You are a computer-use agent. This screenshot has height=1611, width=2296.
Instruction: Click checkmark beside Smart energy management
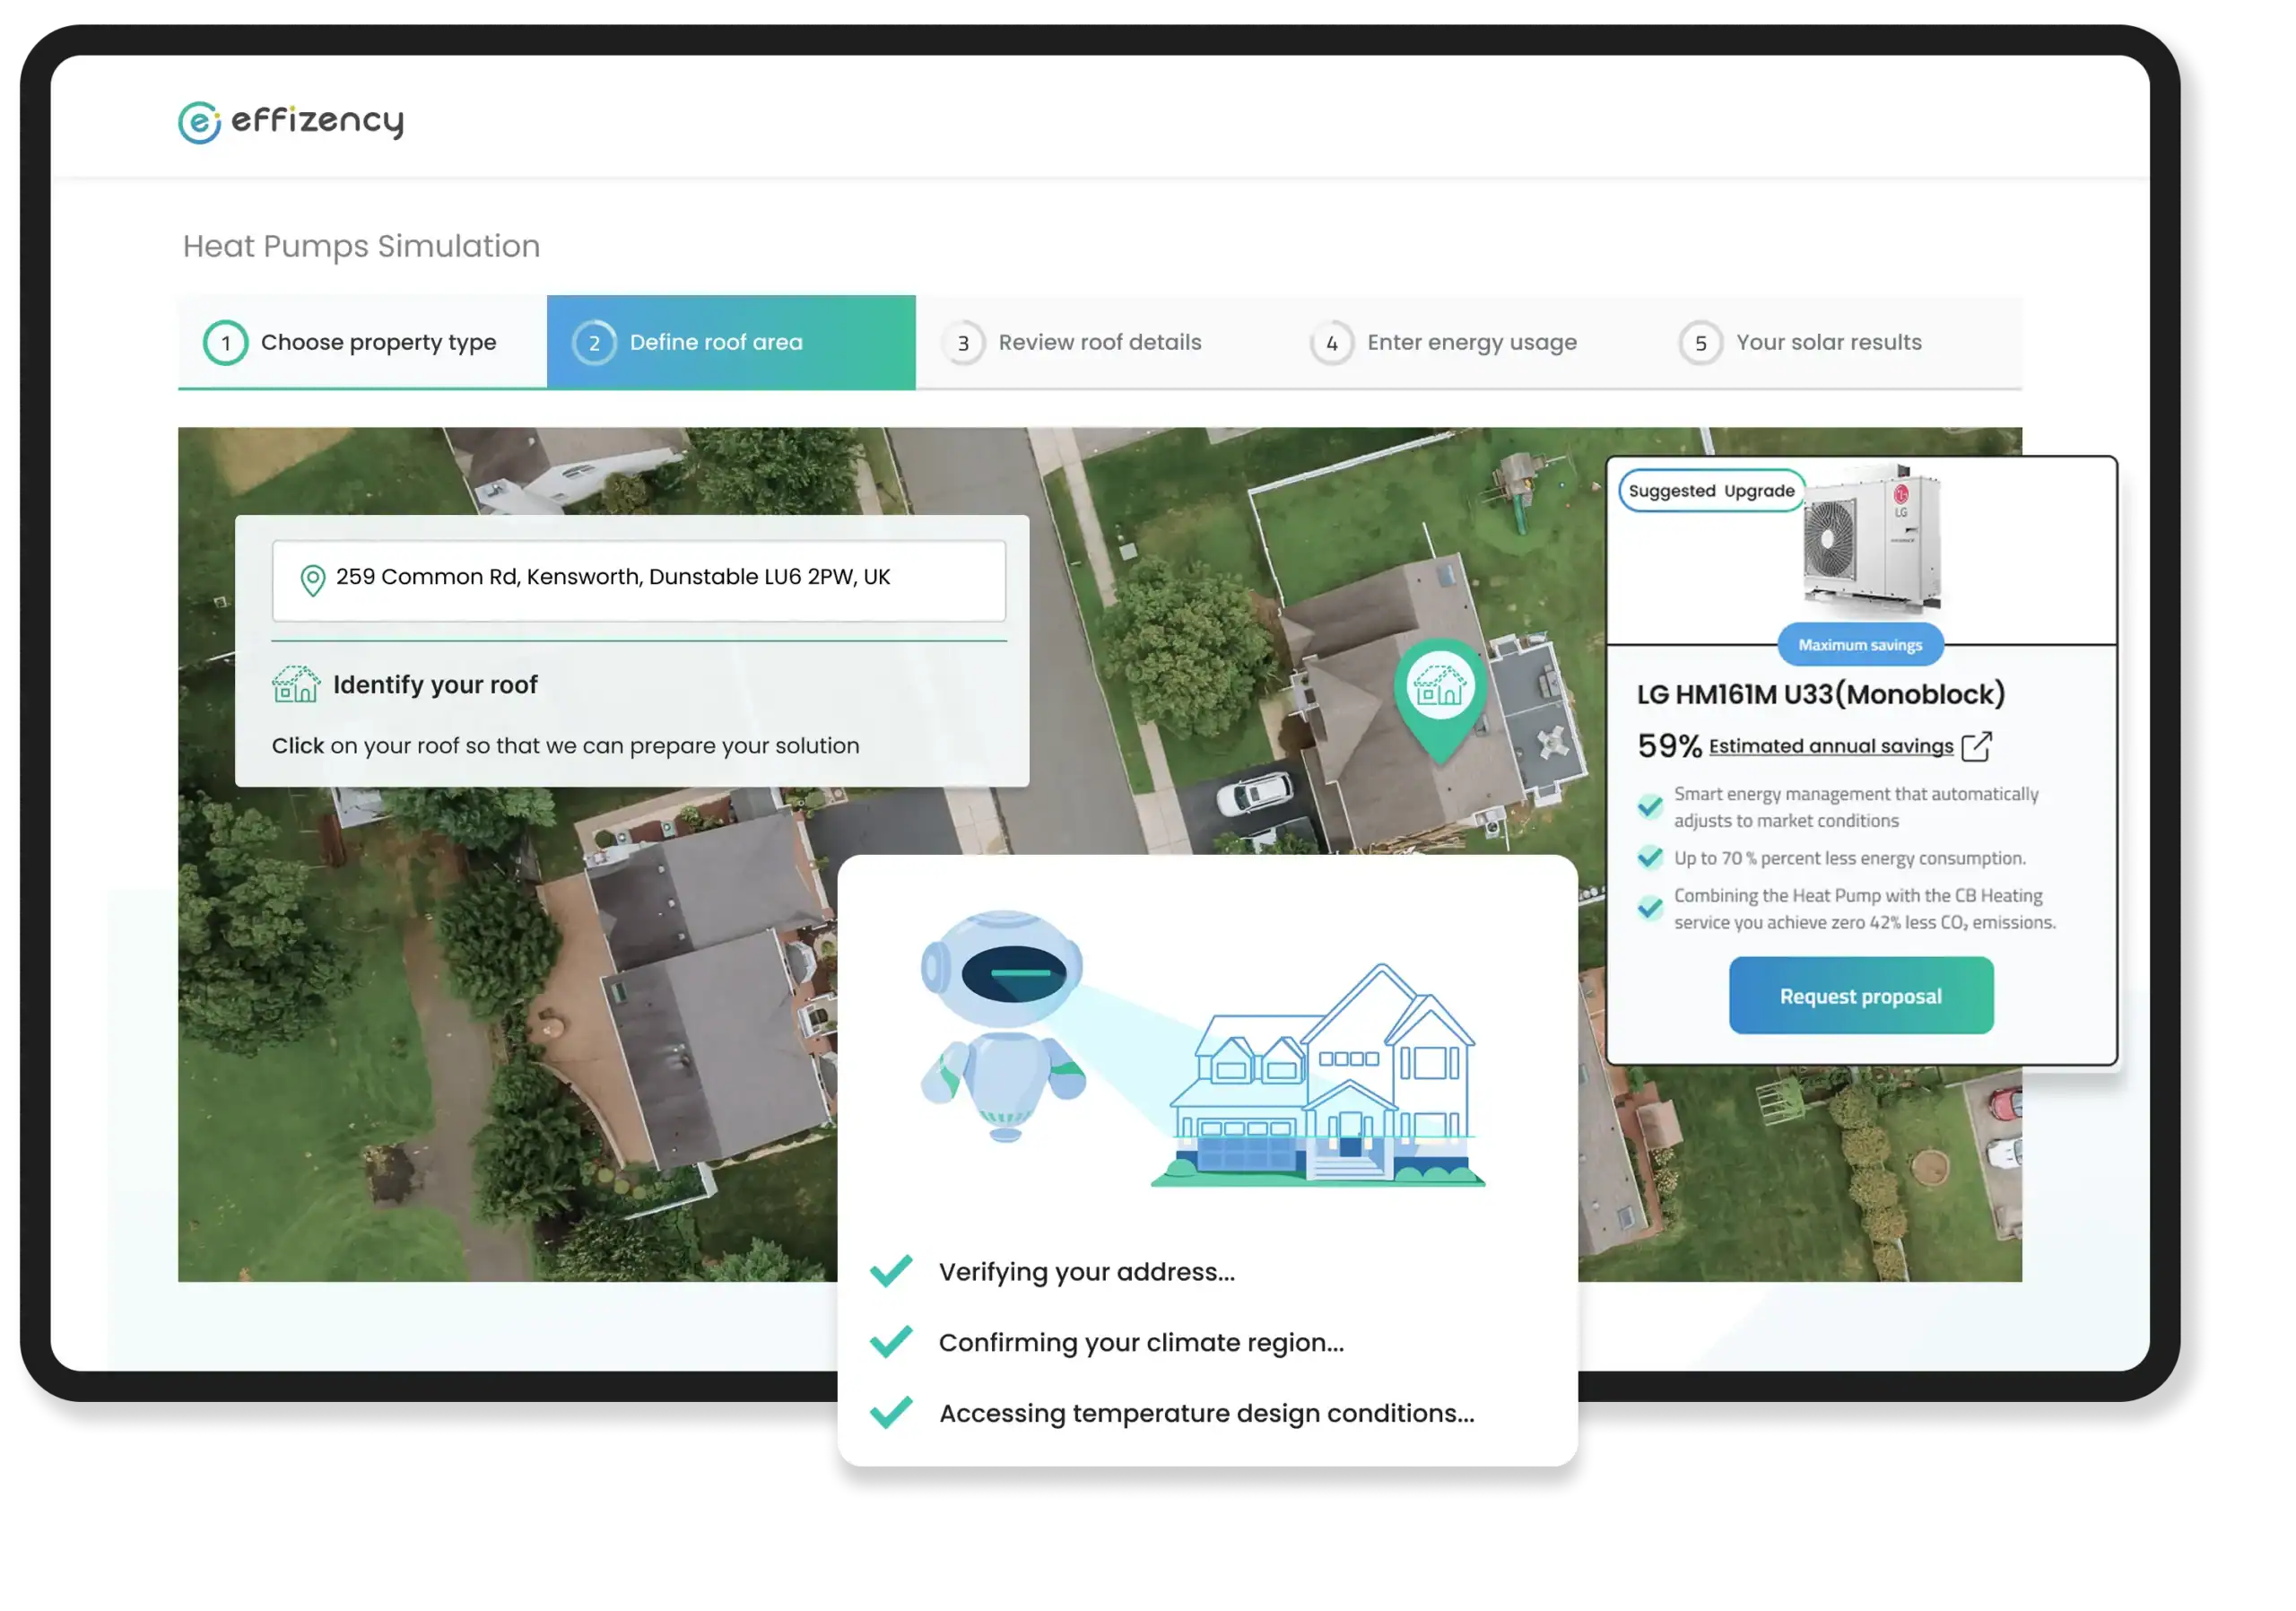(x=1650, y=806)
